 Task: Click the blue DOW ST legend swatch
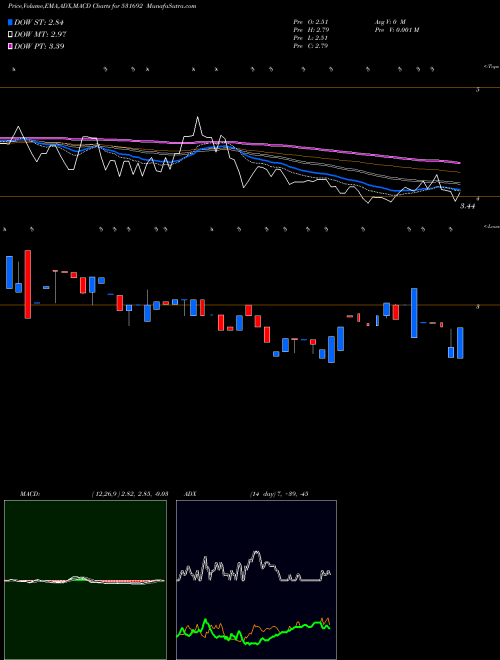10,22
